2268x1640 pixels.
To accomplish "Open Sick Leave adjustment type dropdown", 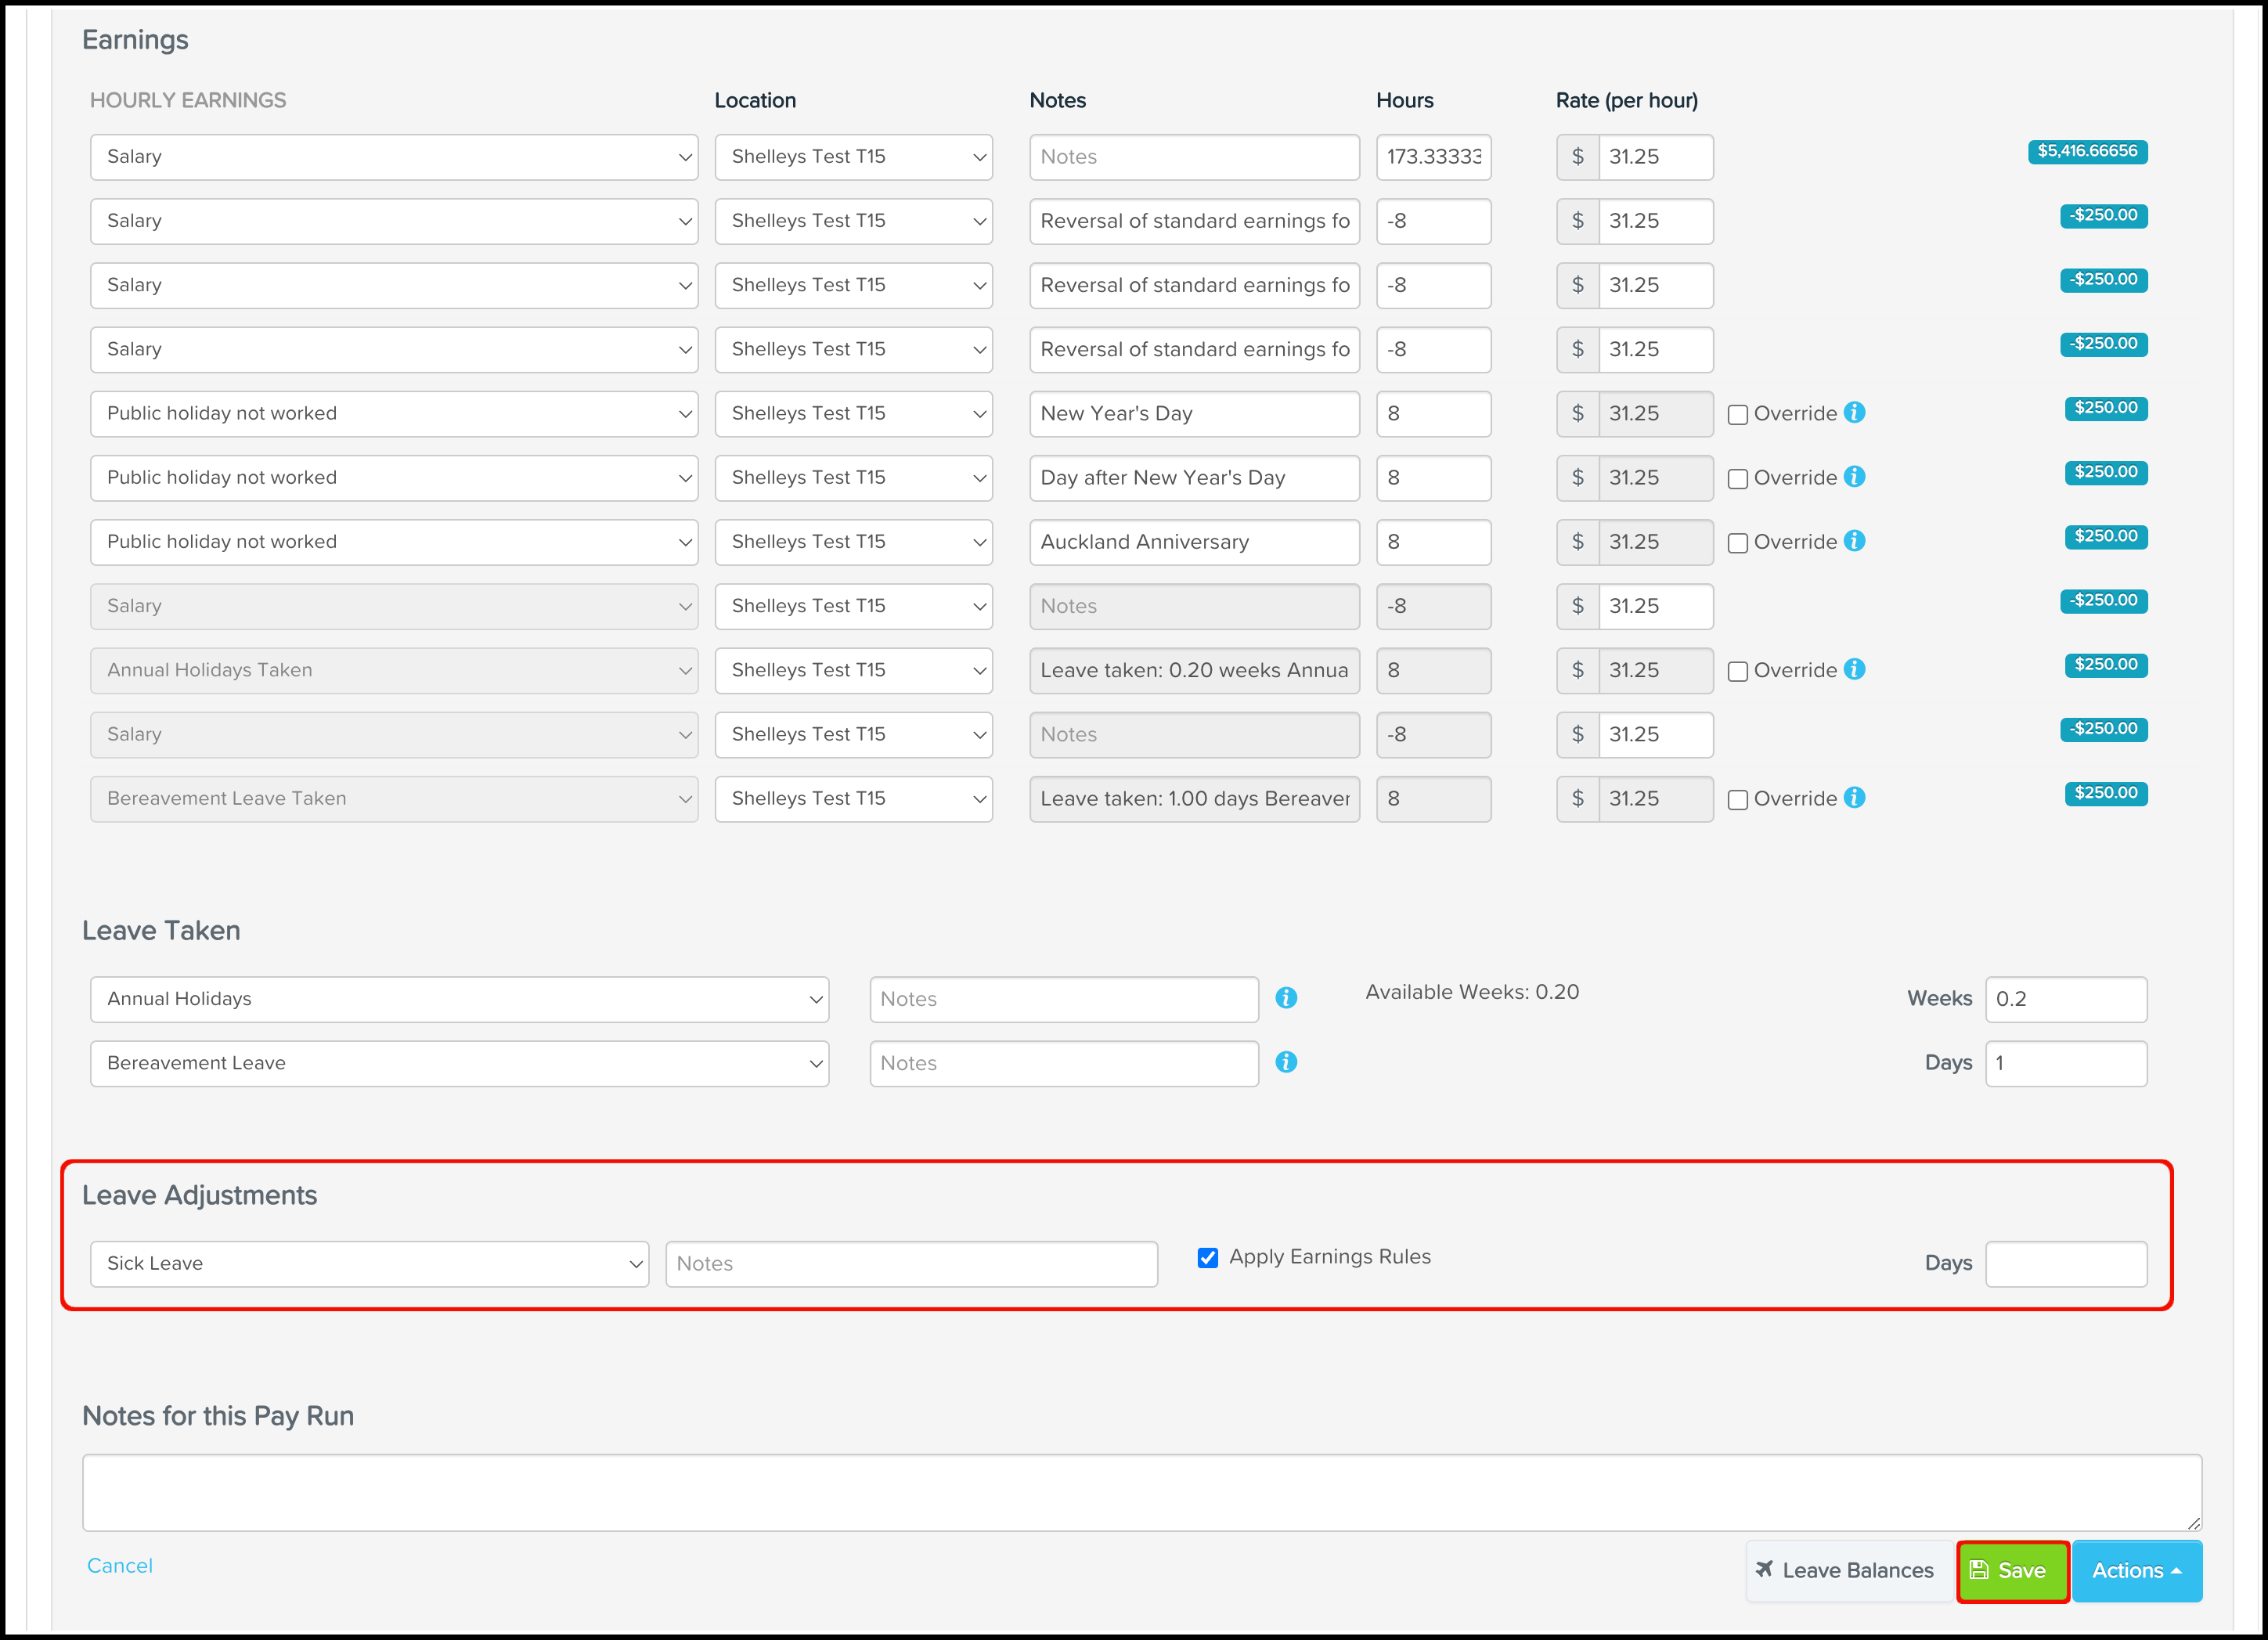I will [369, 1263].
